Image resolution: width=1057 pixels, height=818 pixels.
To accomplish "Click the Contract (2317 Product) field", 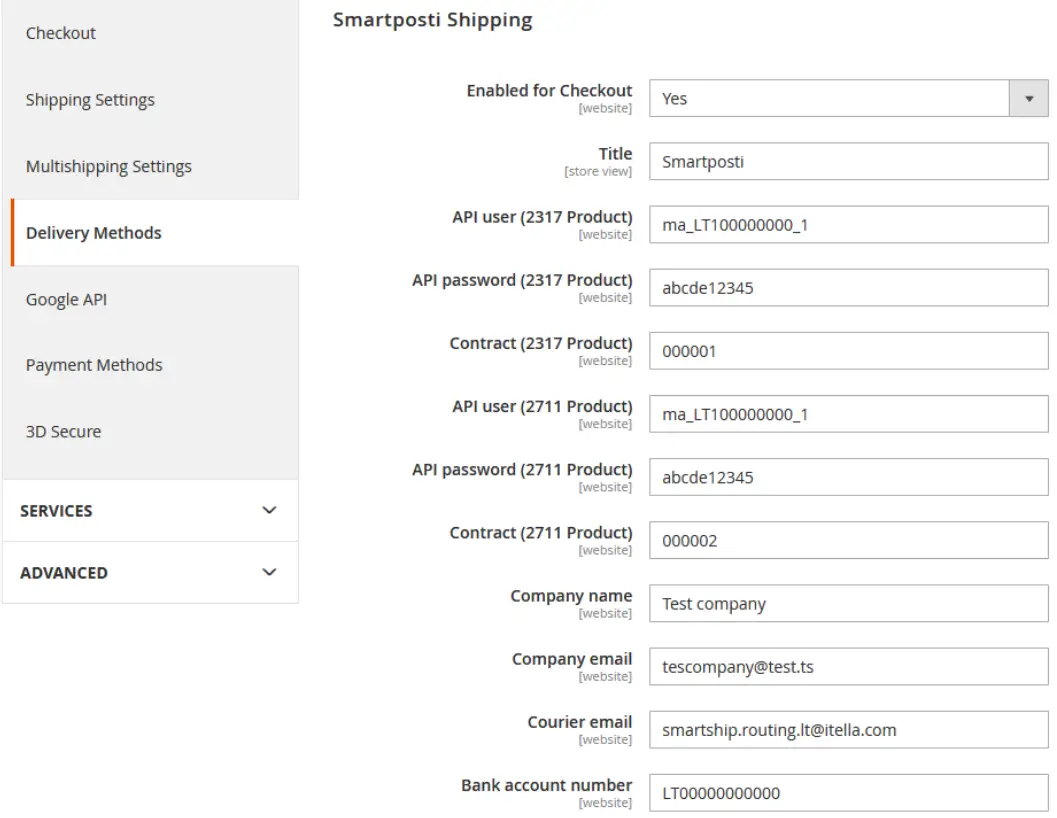I will point(849,351).
